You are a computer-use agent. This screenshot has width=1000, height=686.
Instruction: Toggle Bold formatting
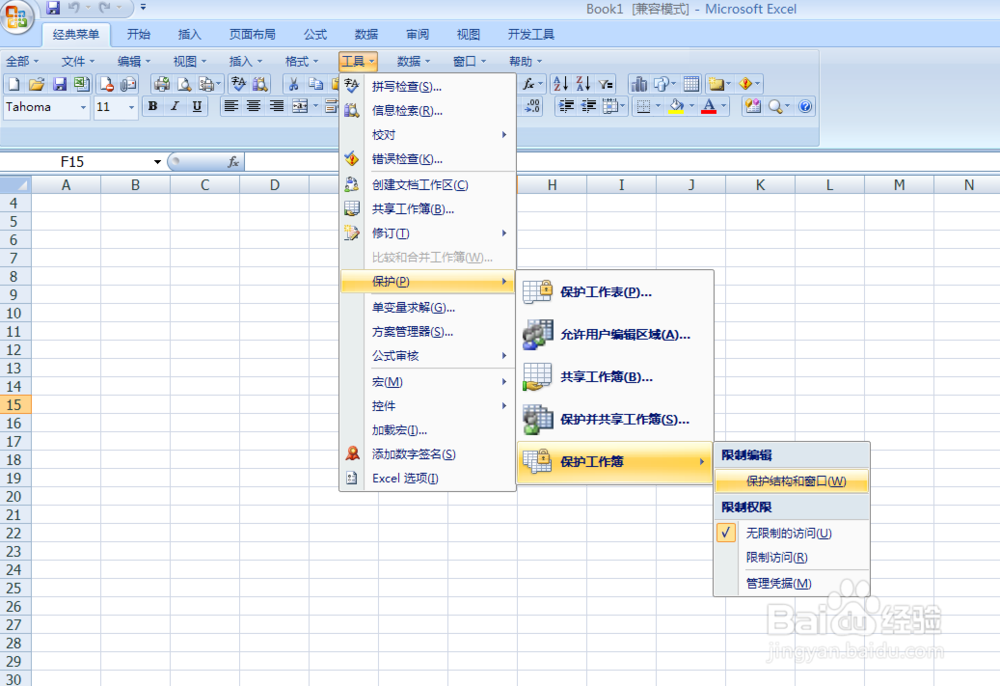(x=152, y=106)
